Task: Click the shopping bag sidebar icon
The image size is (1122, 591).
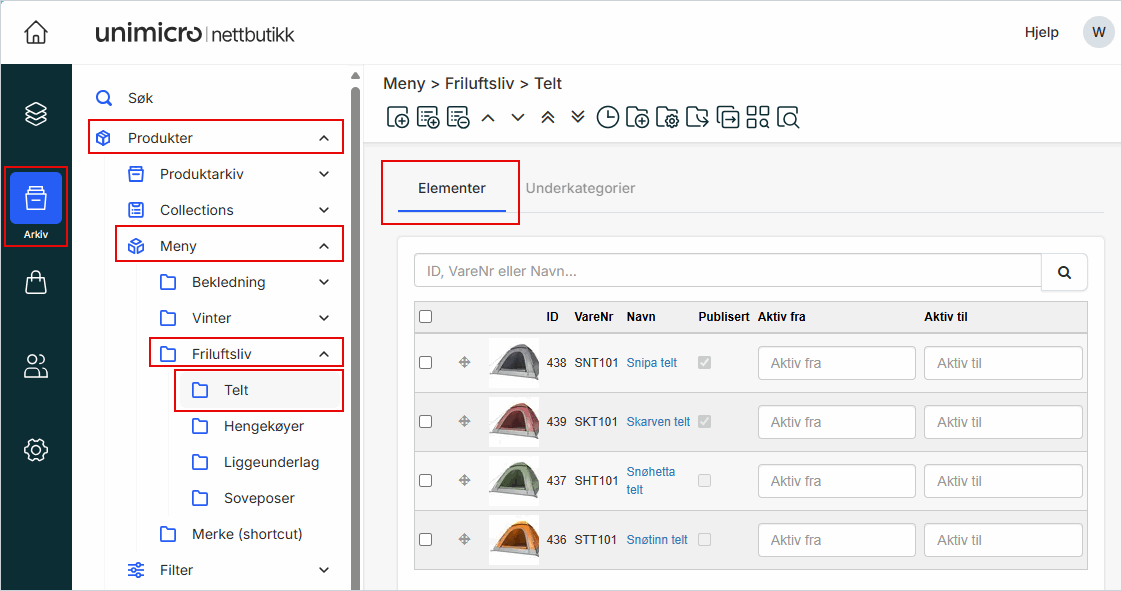Action: [x=36, y=283]
